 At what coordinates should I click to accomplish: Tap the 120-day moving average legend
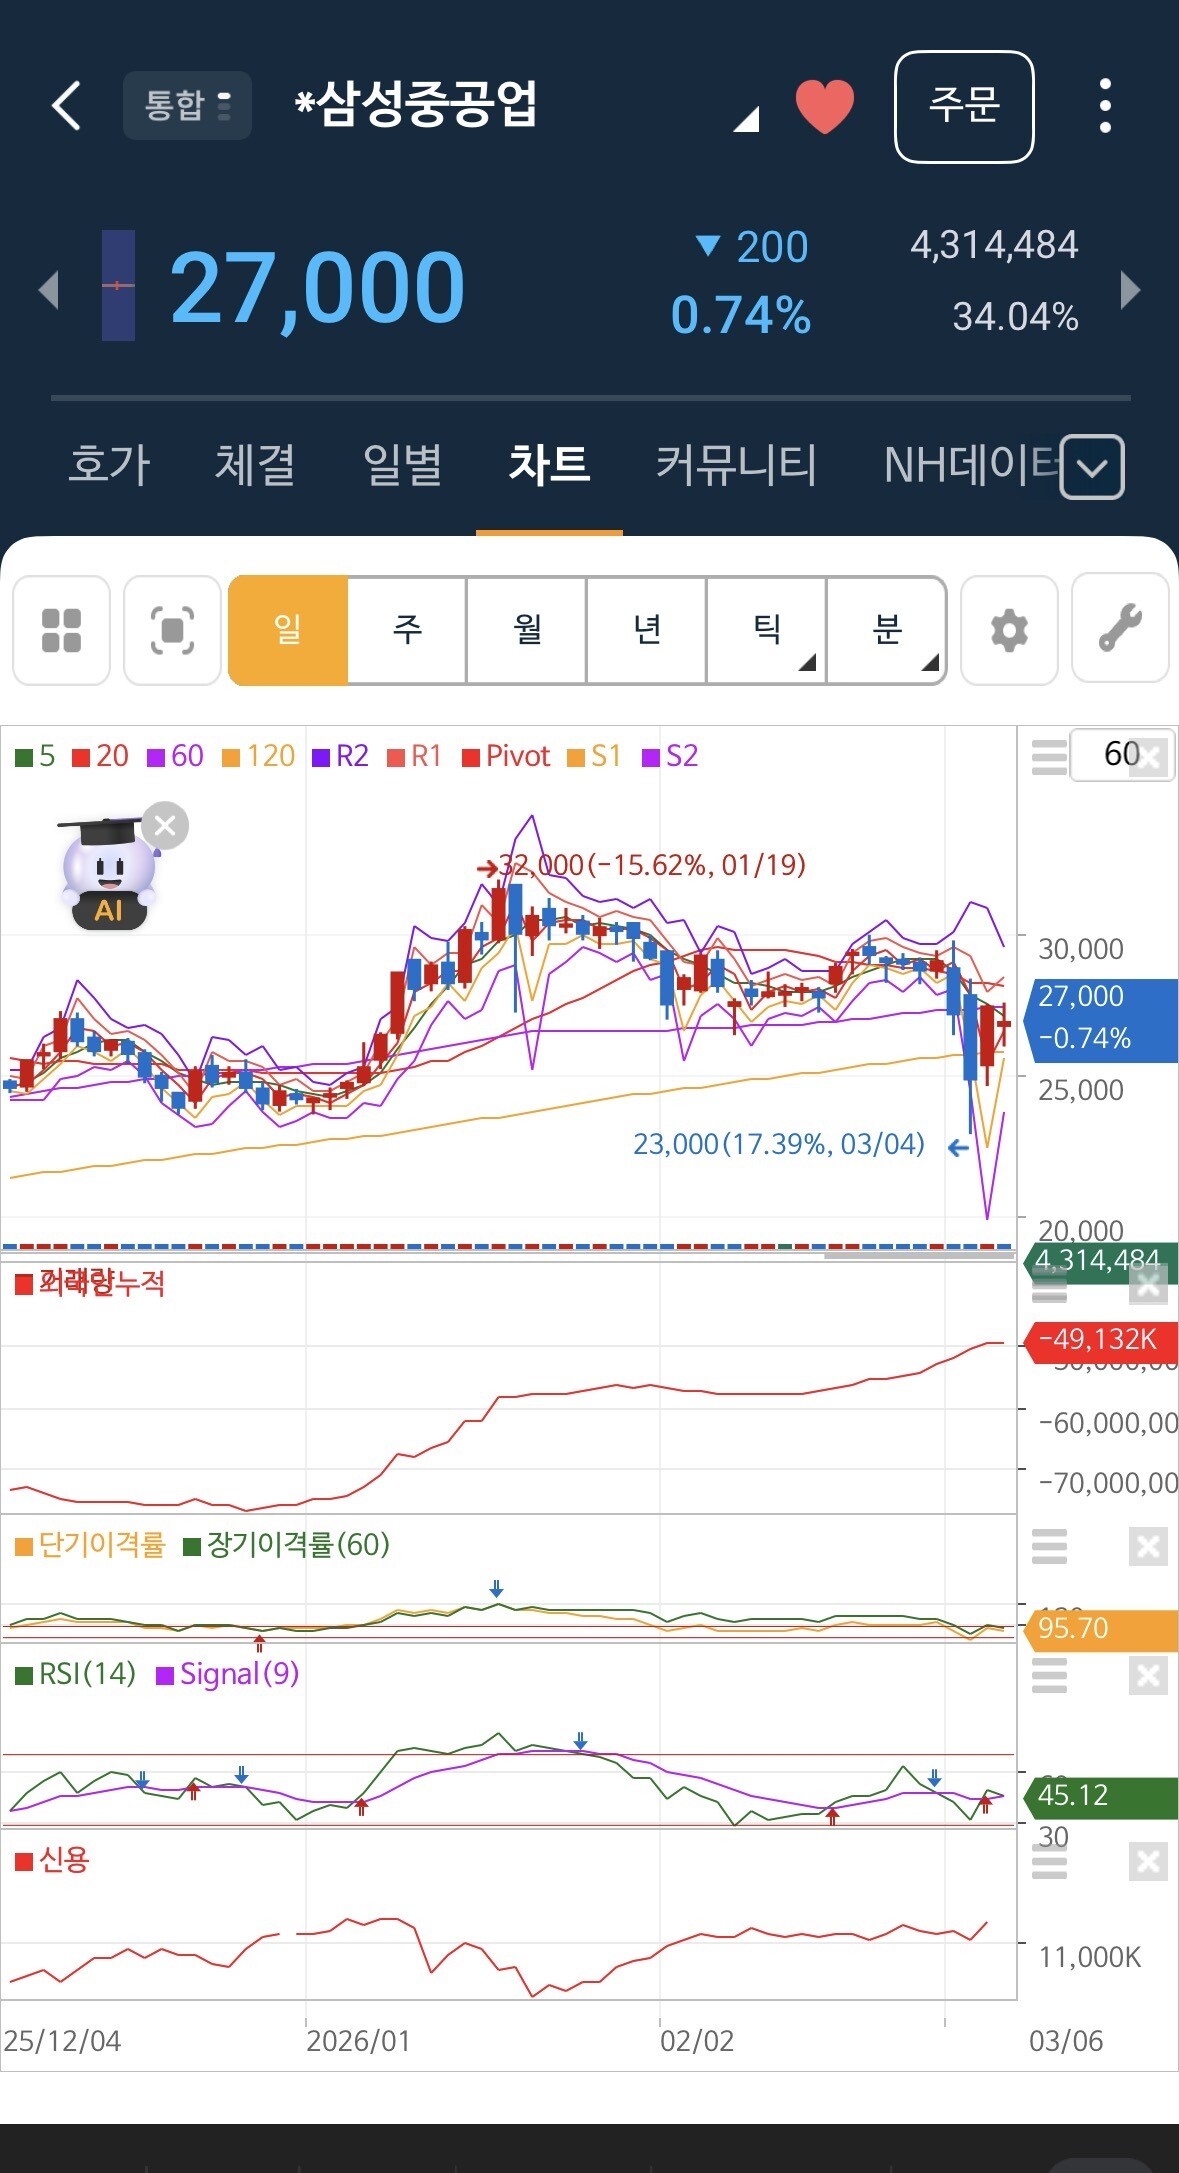[x=259, y=756]
